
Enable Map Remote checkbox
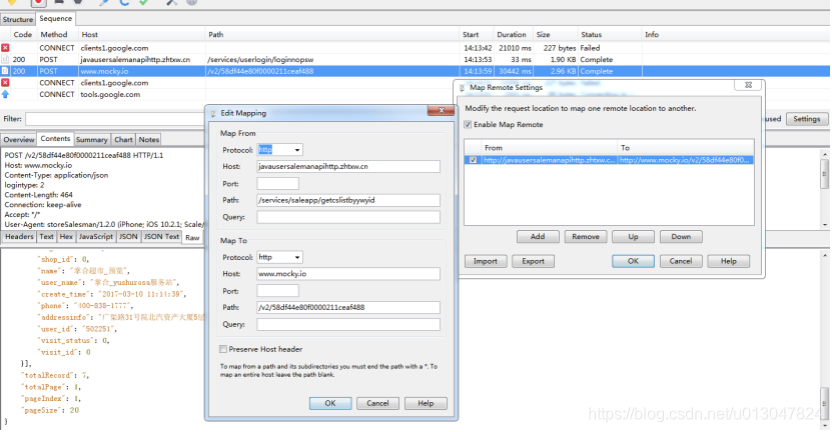pos(467,125)
